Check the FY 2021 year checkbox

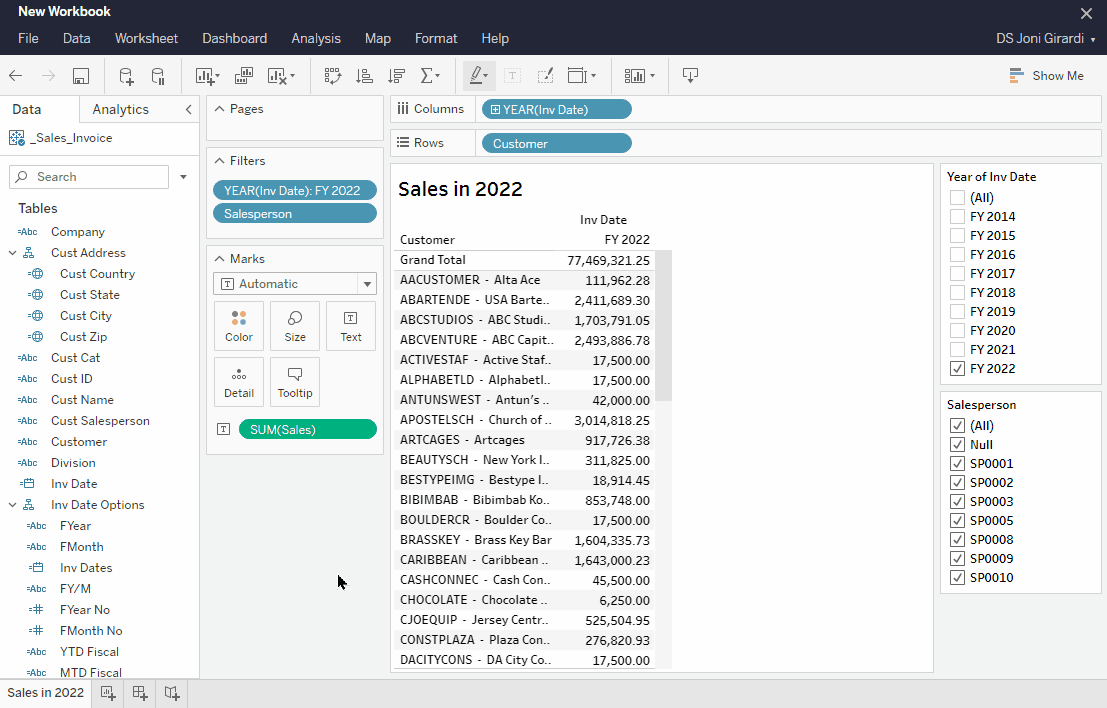point(957,350)
